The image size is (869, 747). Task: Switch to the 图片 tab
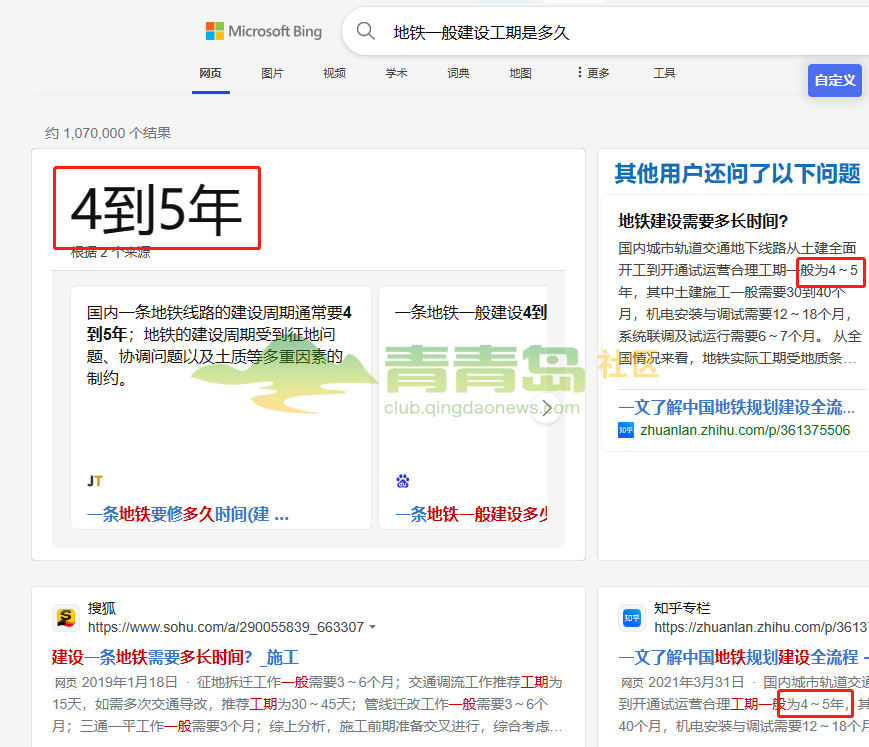click(272, 73)
